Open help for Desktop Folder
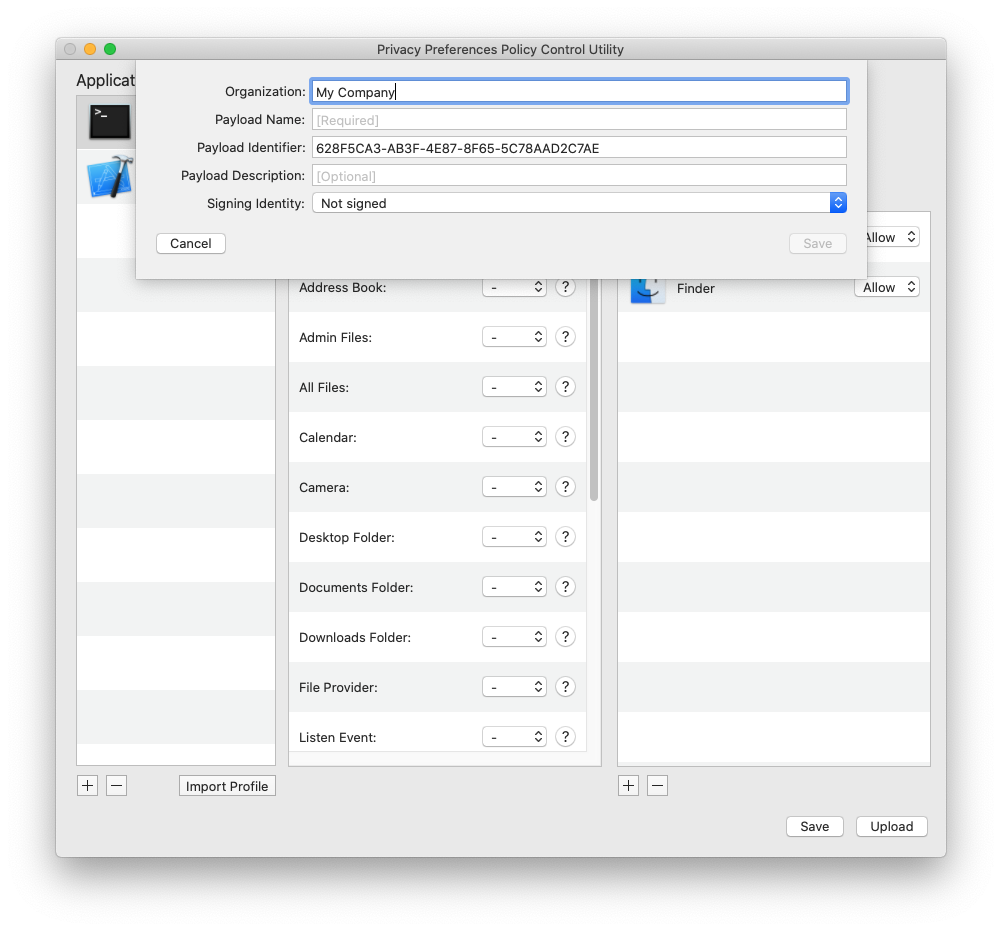This screenshot has height=931, width=1002. (x=566, y=537)
